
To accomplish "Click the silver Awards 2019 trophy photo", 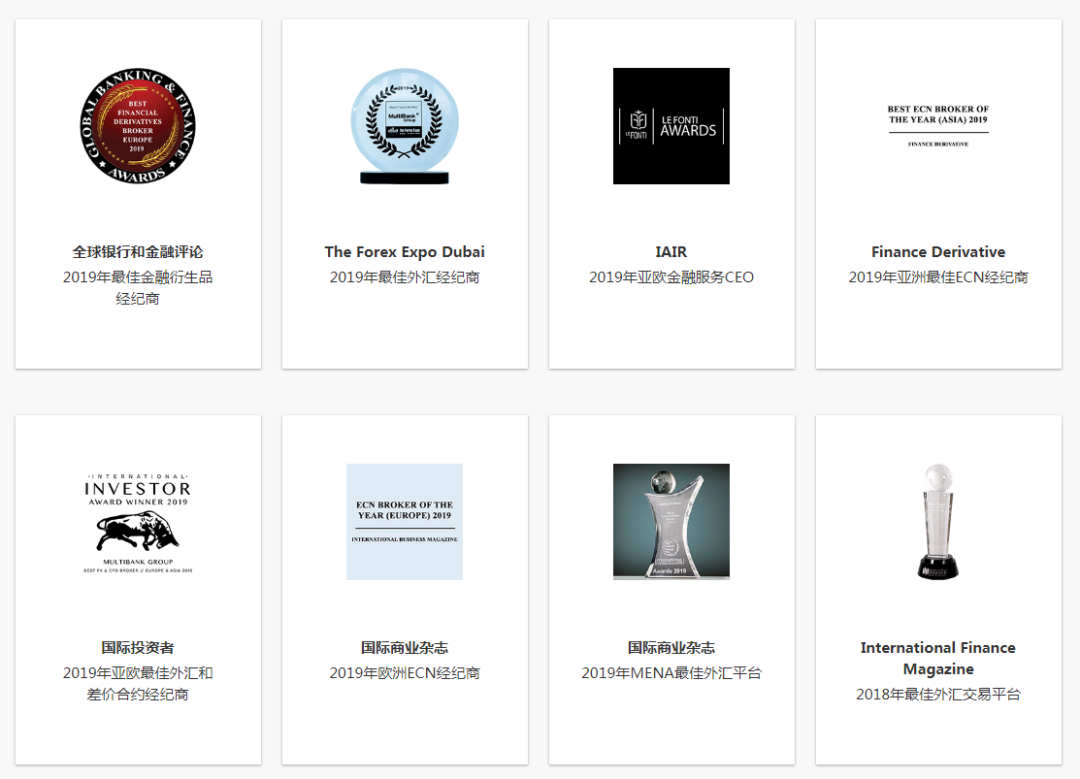I will tap(671, 521).
